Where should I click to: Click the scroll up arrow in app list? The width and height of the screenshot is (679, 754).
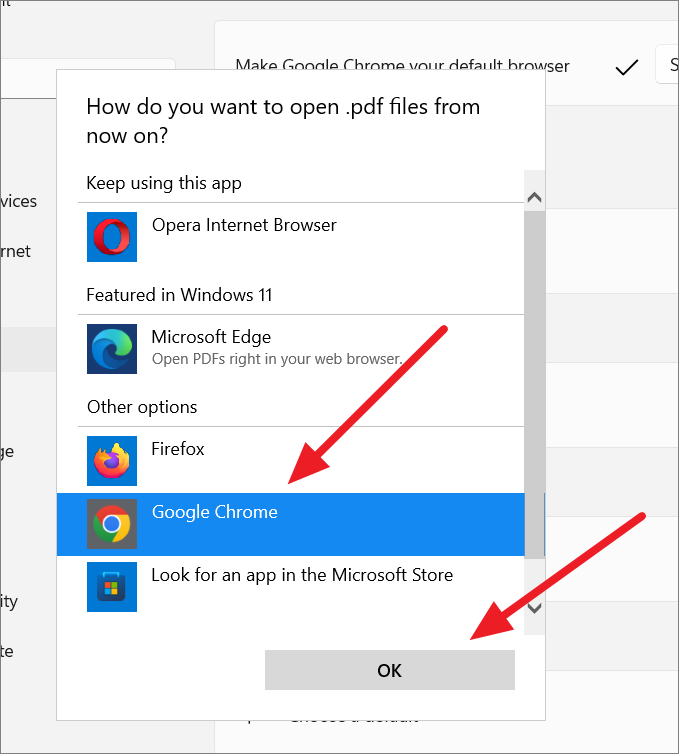[x=534, y=197]
